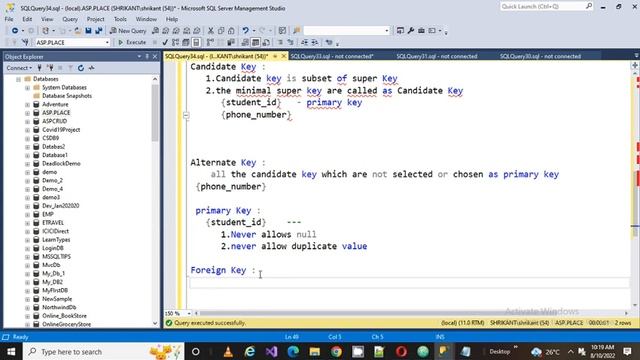640x360 pixels.
Task: Click Display Estimated Execution Plan icon
Action: 176,42
